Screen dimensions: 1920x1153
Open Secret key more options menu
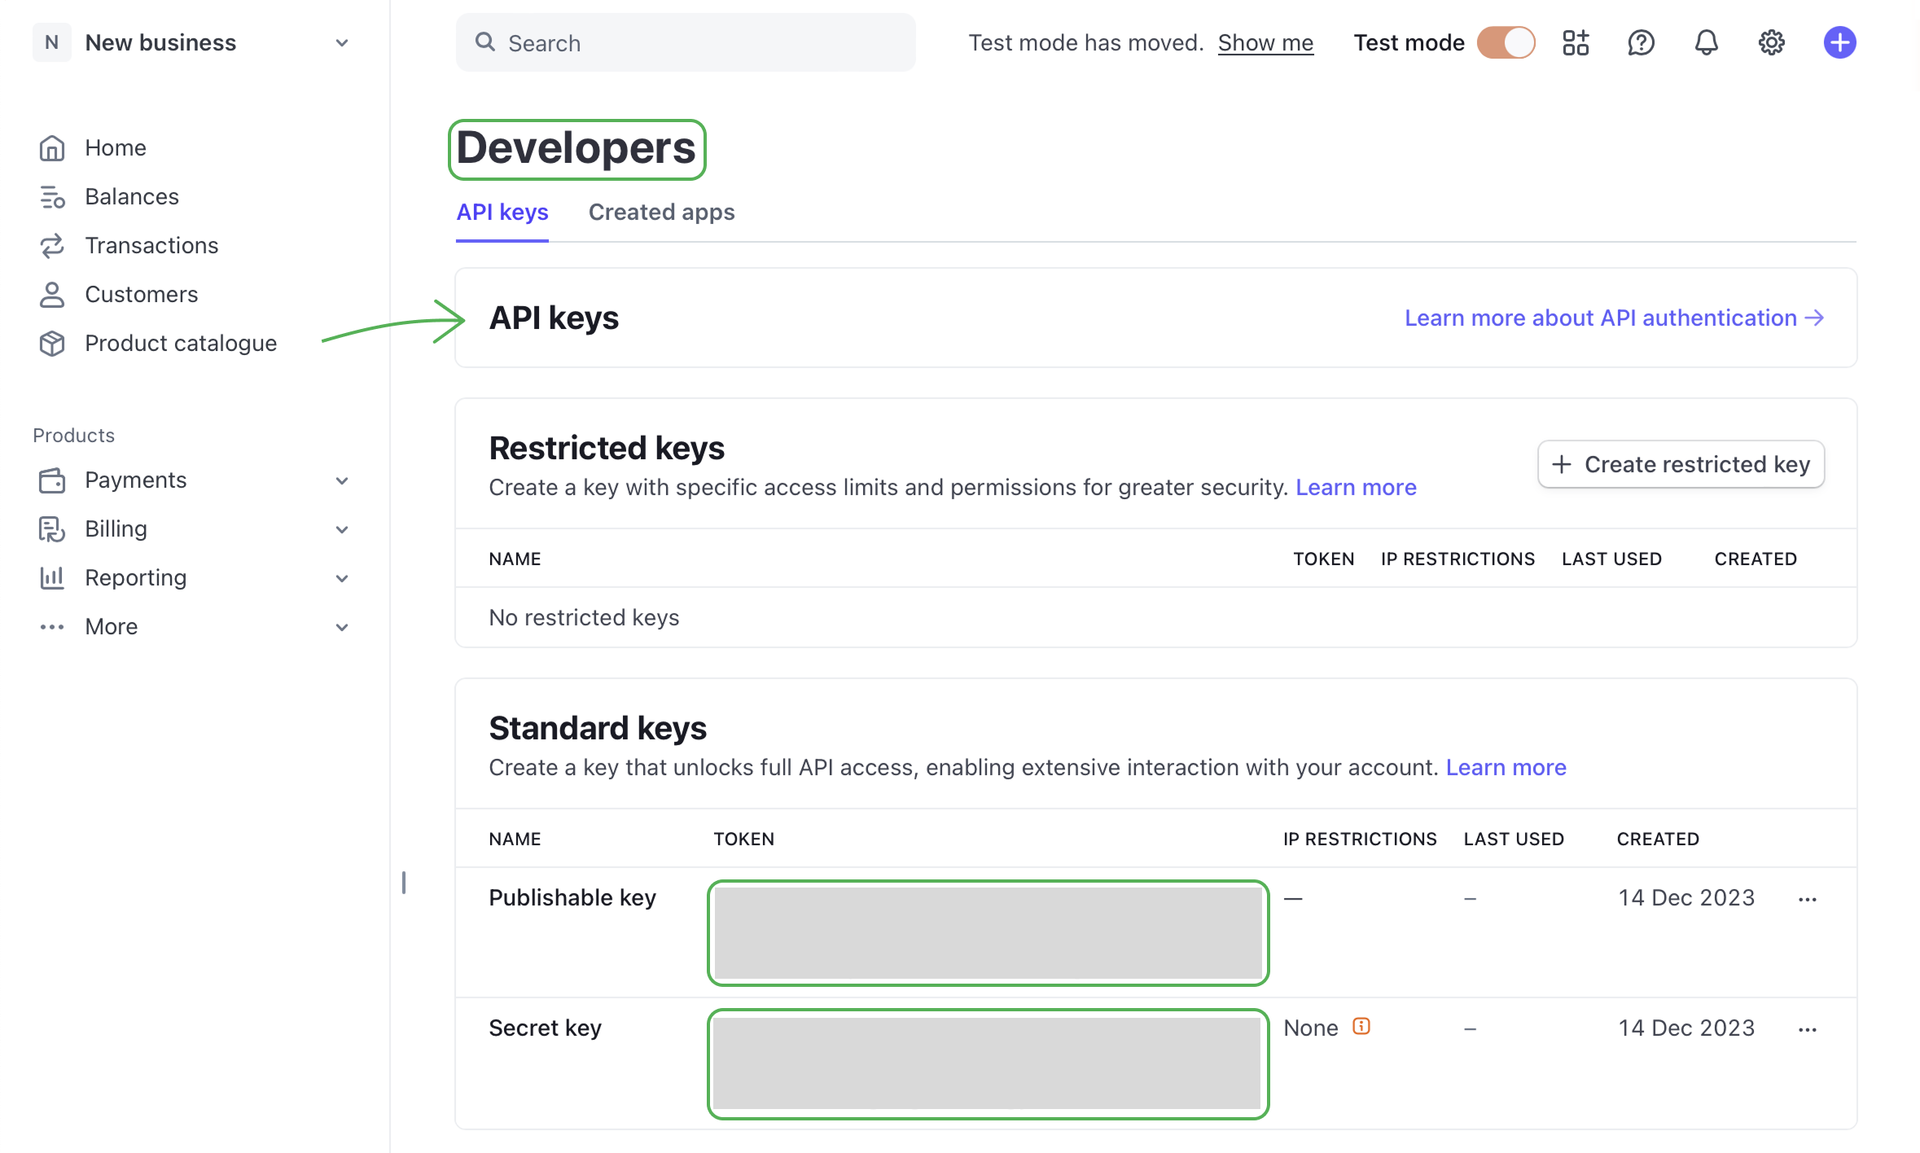(x=1807, y=1029)
